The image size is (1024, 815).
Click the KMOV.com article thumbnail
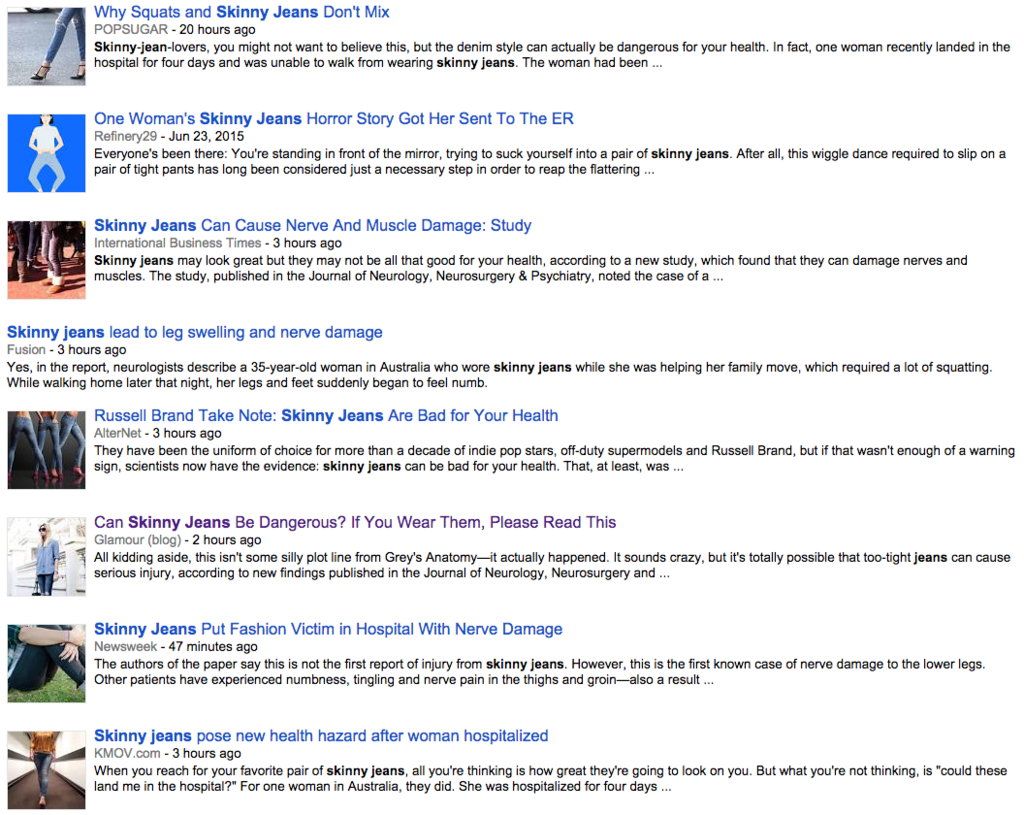click(46, 770)
